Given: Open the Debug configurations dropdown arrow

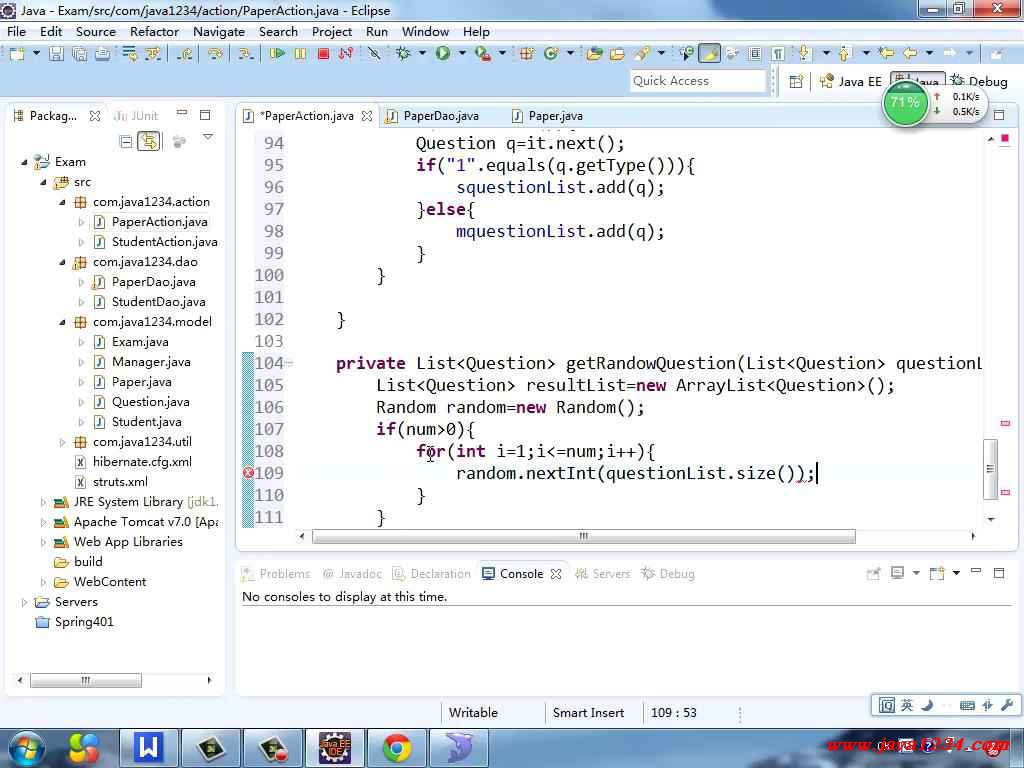Looking at the screenshot, I should point(423,54).
